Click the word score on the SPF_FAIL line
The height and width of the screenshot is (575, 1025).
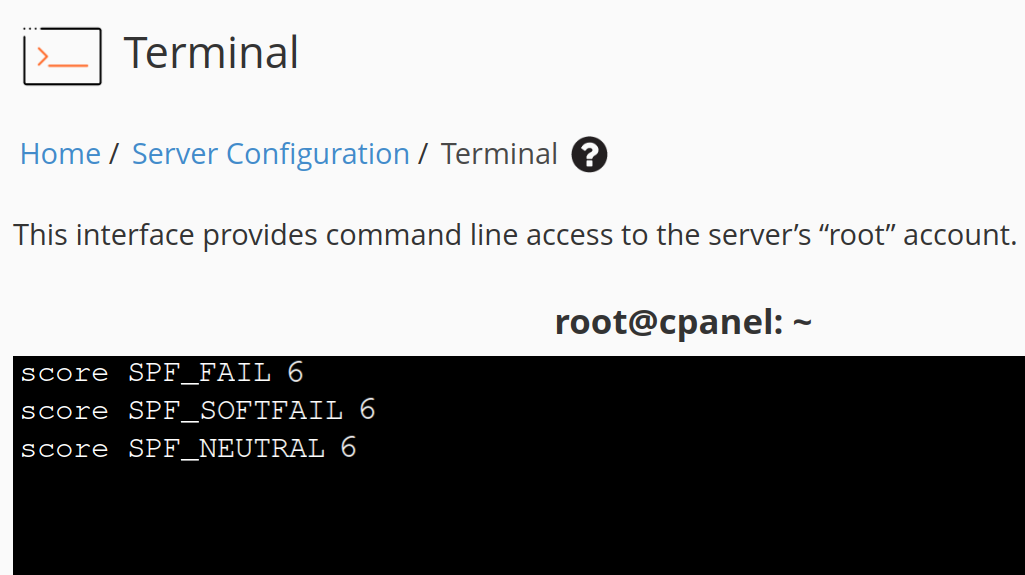(64, 373)
